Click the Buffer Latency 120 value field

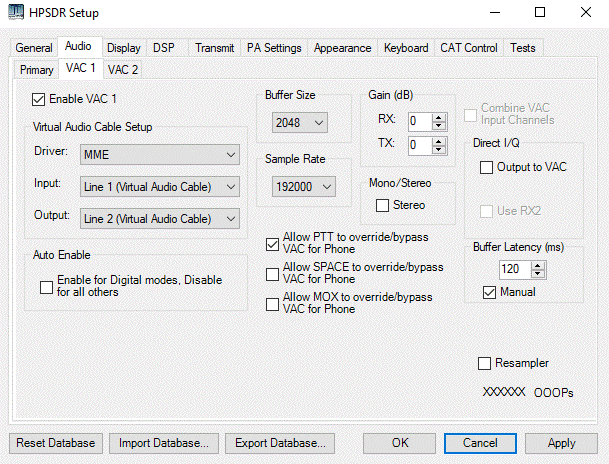pos(515,269)
